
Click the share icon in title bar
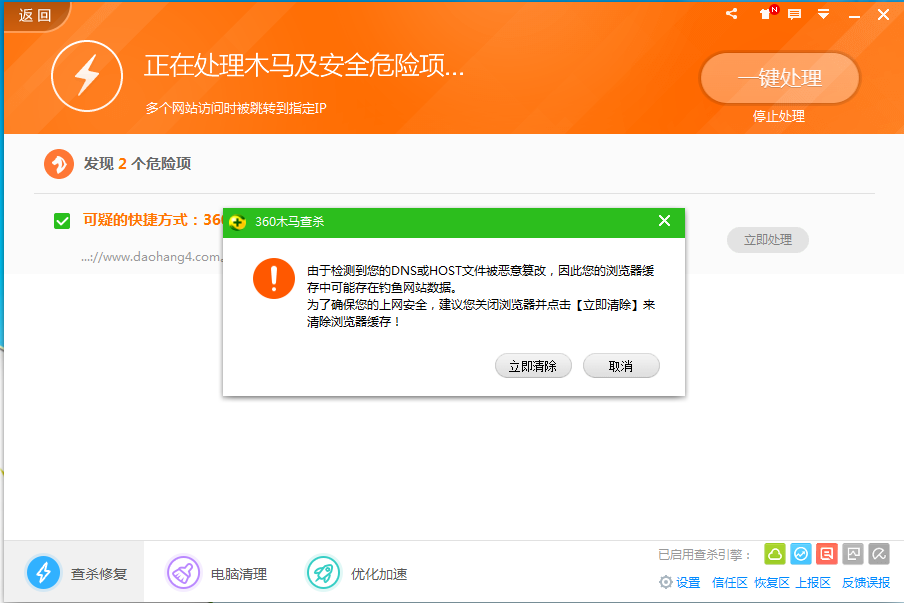pos(730,14)
